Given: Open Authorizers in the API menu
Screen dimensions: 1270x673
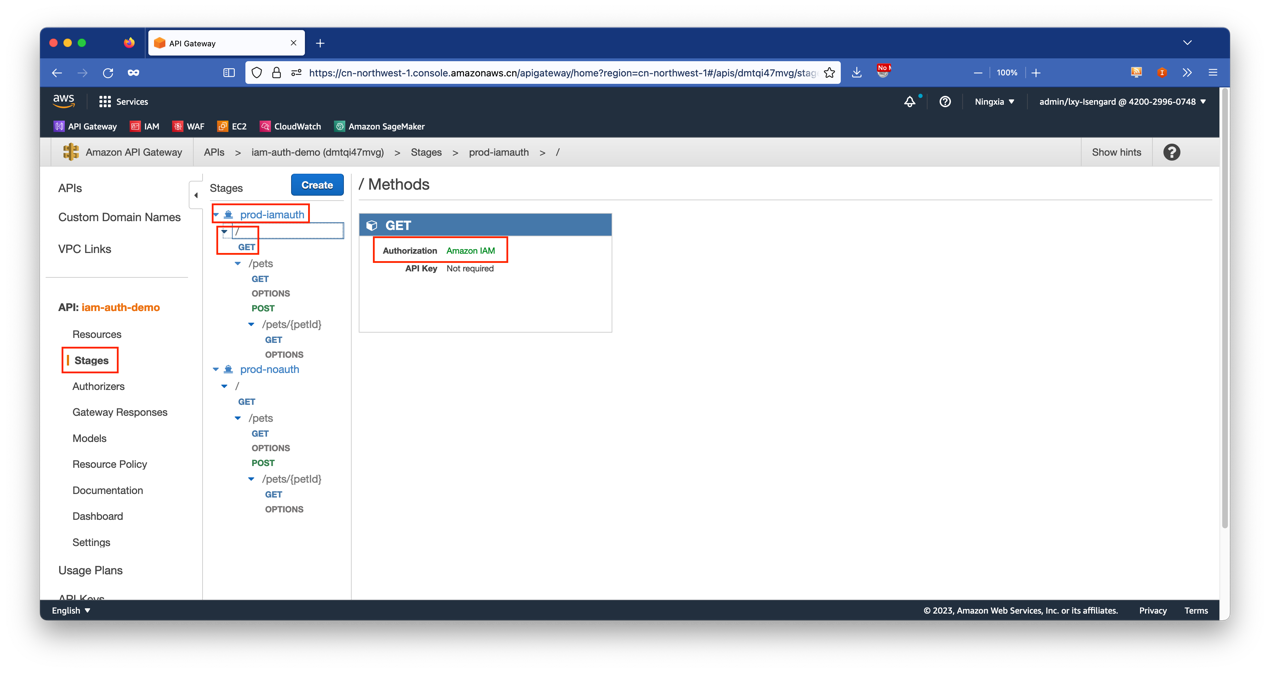Looking at the screenshot, I should (98, 387).
